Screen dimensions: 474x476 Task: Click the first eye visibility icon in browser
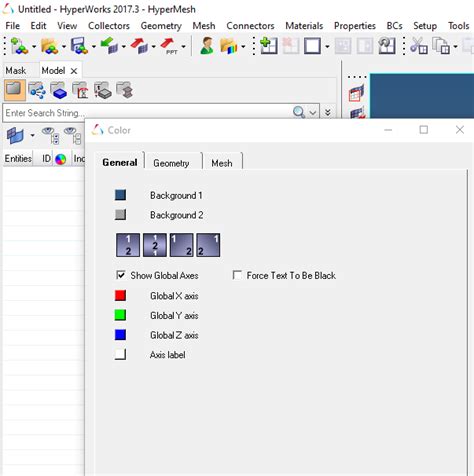(50, 135)
